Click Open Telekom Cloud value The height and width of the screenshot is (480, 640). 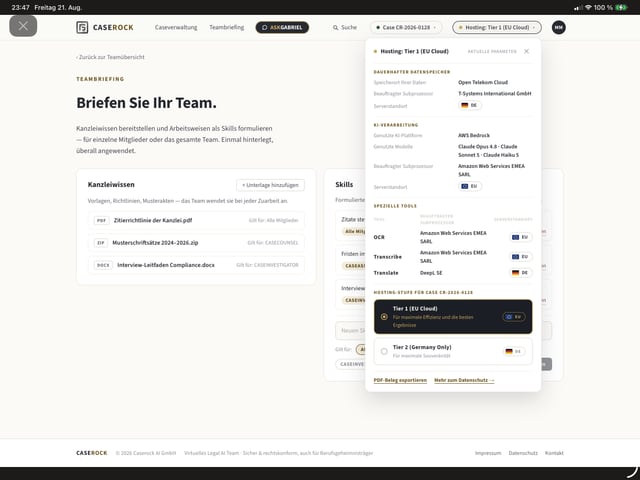point(483,82)
